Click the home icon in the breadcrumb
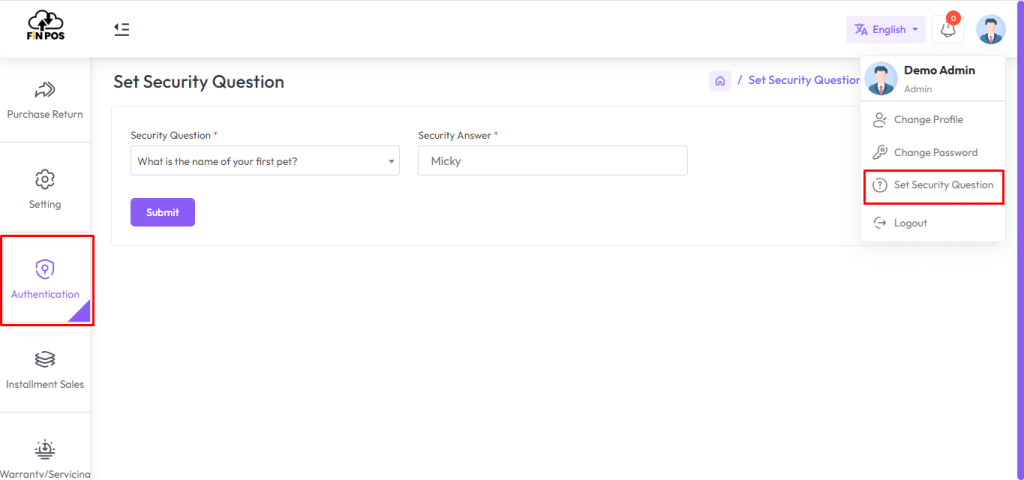This screenshot has width=1024, height=480. [720, 81]
